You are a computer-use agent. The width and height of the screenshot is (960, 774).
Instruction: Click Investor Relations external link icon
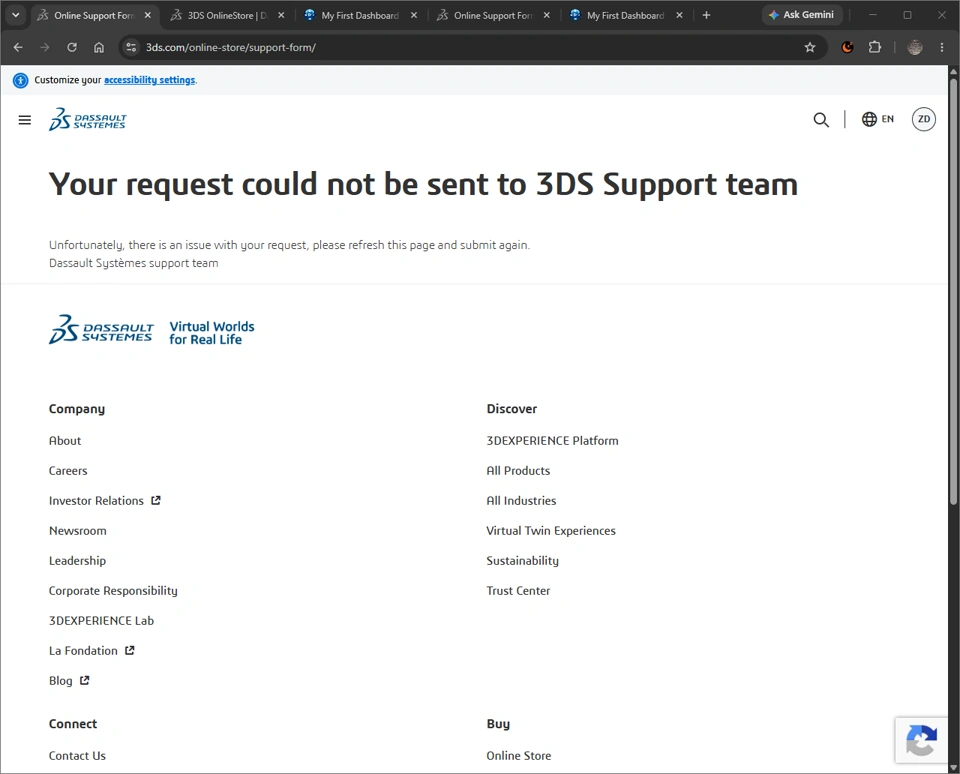[x=156, y=500]
